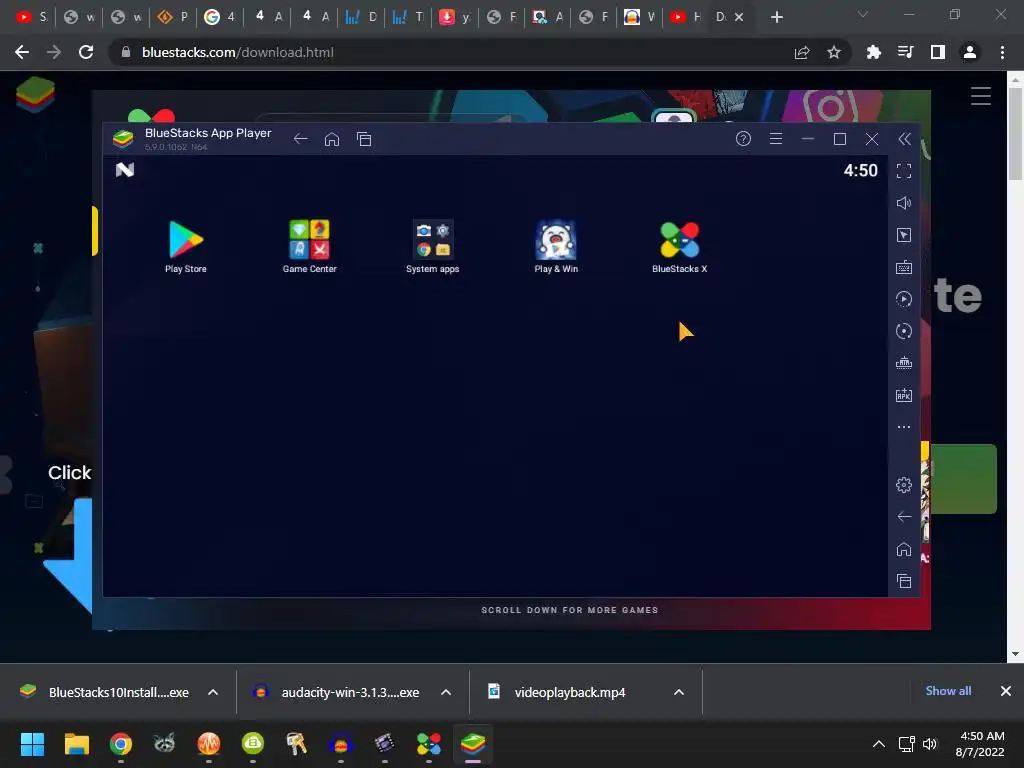Collapse the BlueStacks side toolbar
The height and width of the screenshot is (768, 1024).
pyautogui.click(x=904, y=138)
